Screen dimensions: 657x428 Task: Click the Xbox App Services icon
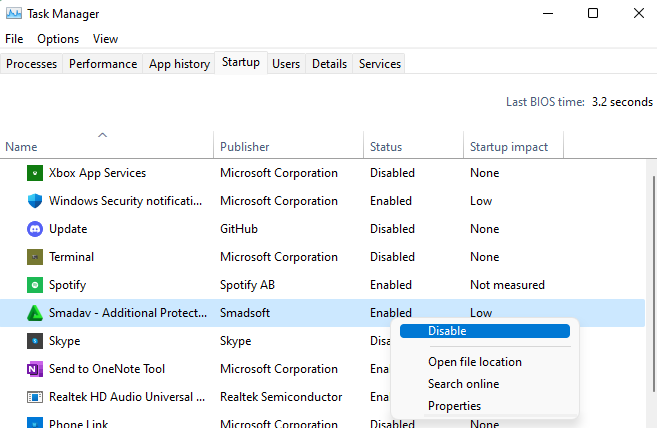point(35,173)
